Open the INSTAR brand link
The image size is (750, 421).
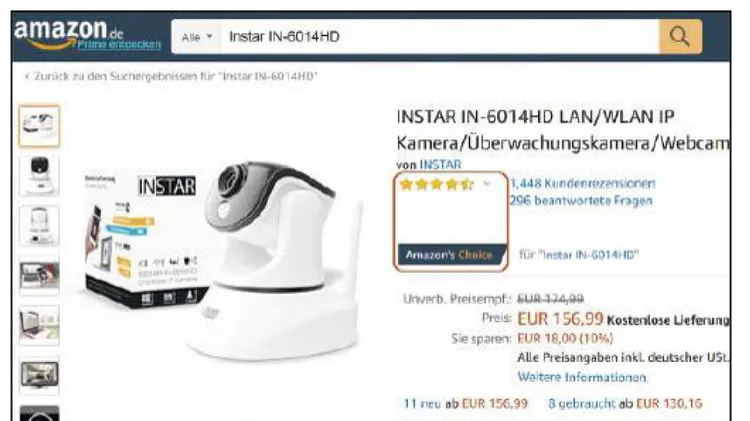[440, 165]
